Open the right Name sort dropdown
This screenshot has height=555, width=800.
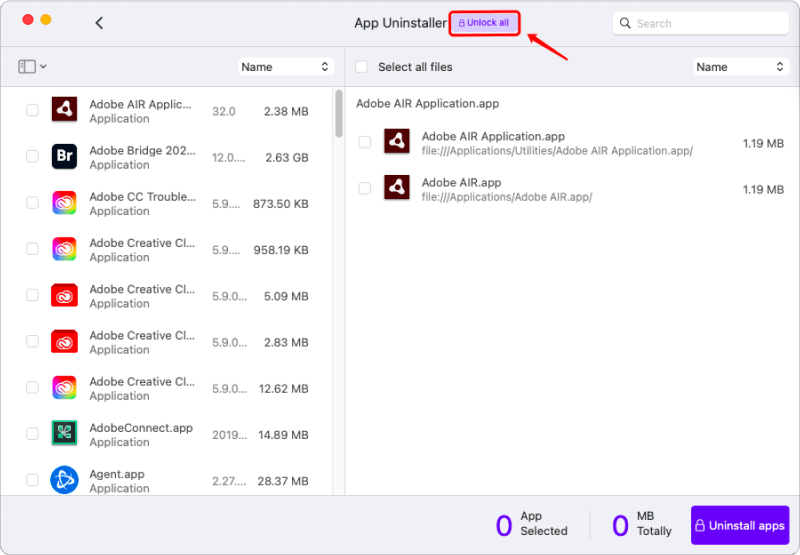(x=741, y=67)
